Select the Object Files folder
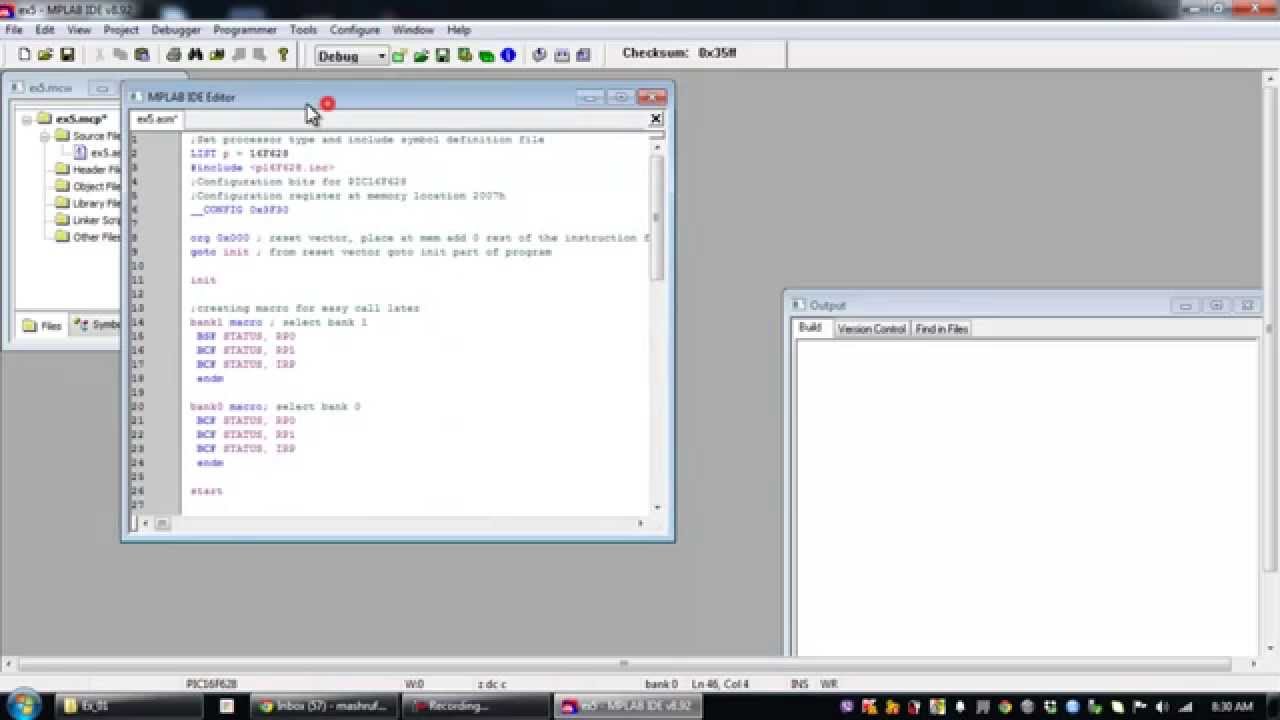 click(95, 187)
